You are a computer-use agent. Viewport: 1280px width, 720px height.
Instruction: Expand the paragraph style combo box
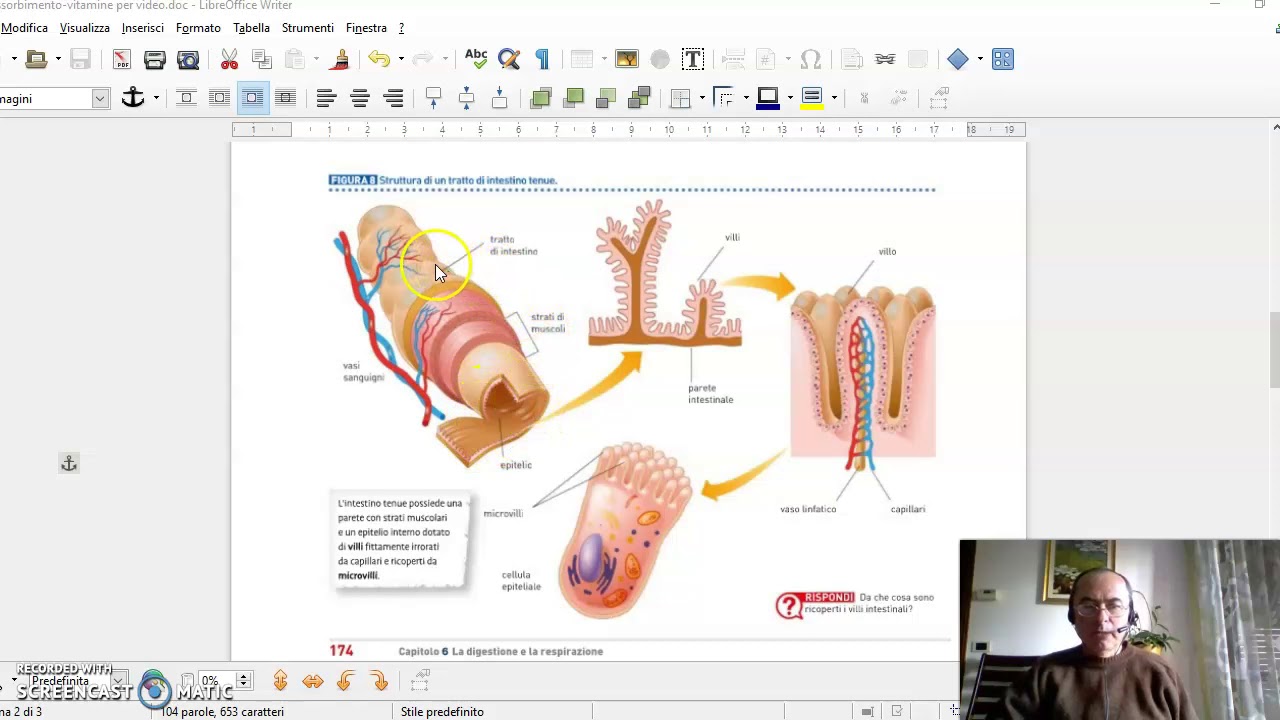[100, 98]
